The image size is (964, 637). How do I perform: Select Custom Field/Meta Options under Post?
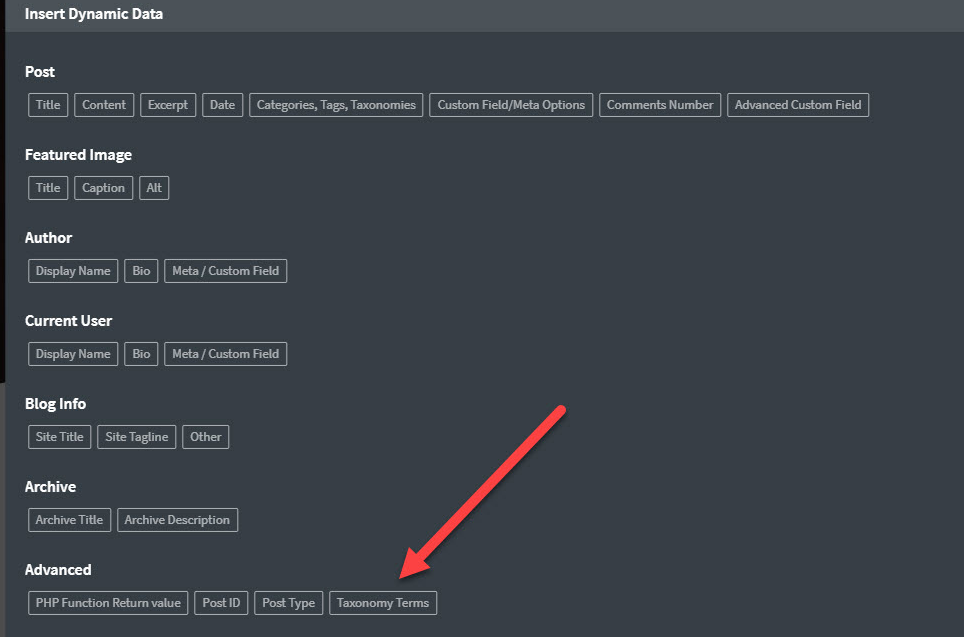pyautogui.click(x=511, y=105)
